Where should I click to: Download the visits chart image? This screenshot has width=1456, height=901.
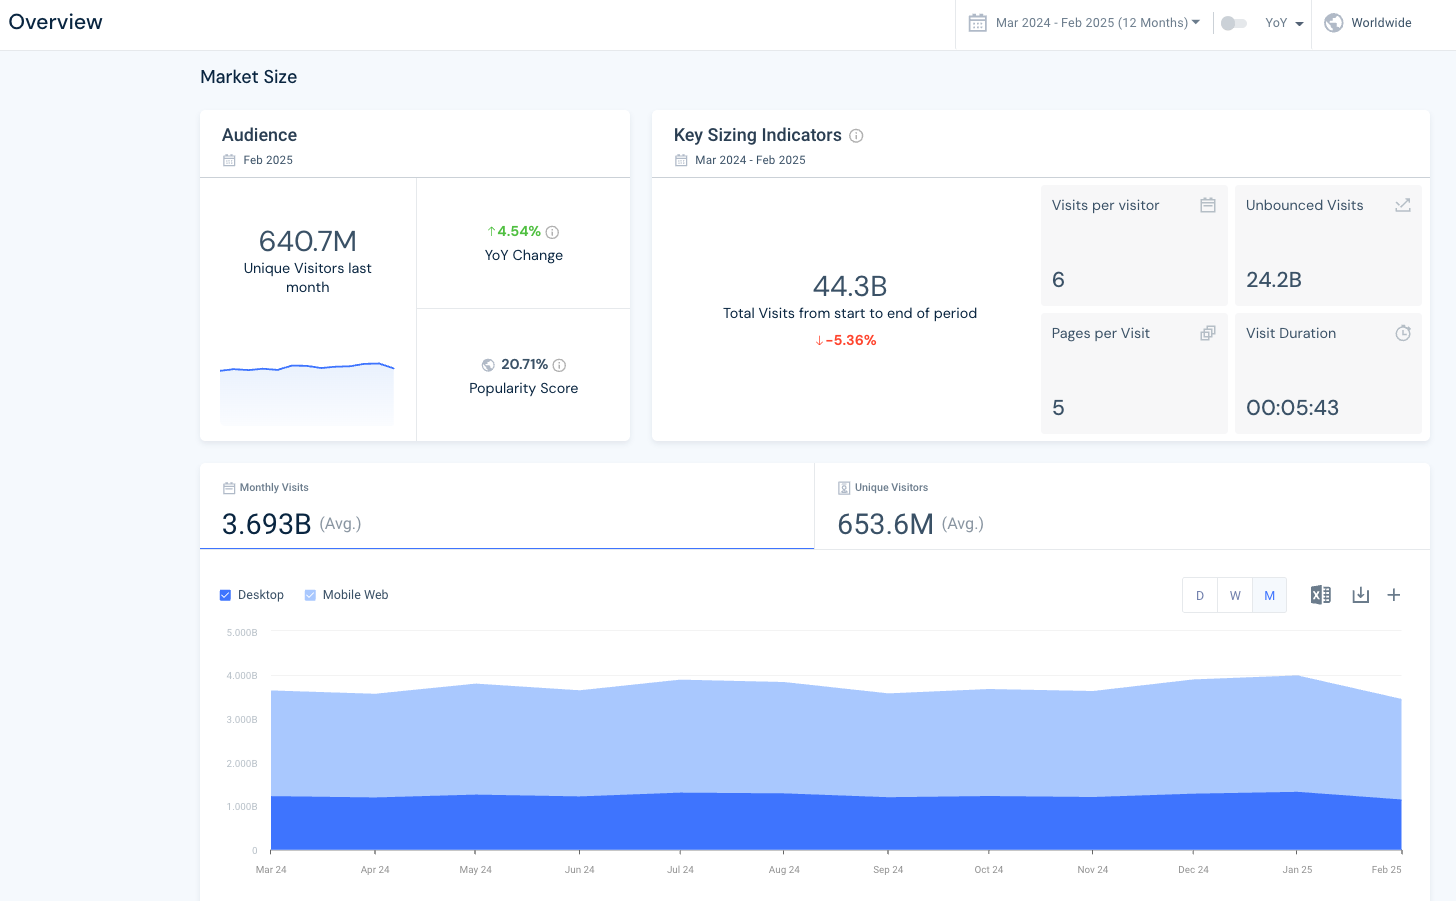point(1360,594)
